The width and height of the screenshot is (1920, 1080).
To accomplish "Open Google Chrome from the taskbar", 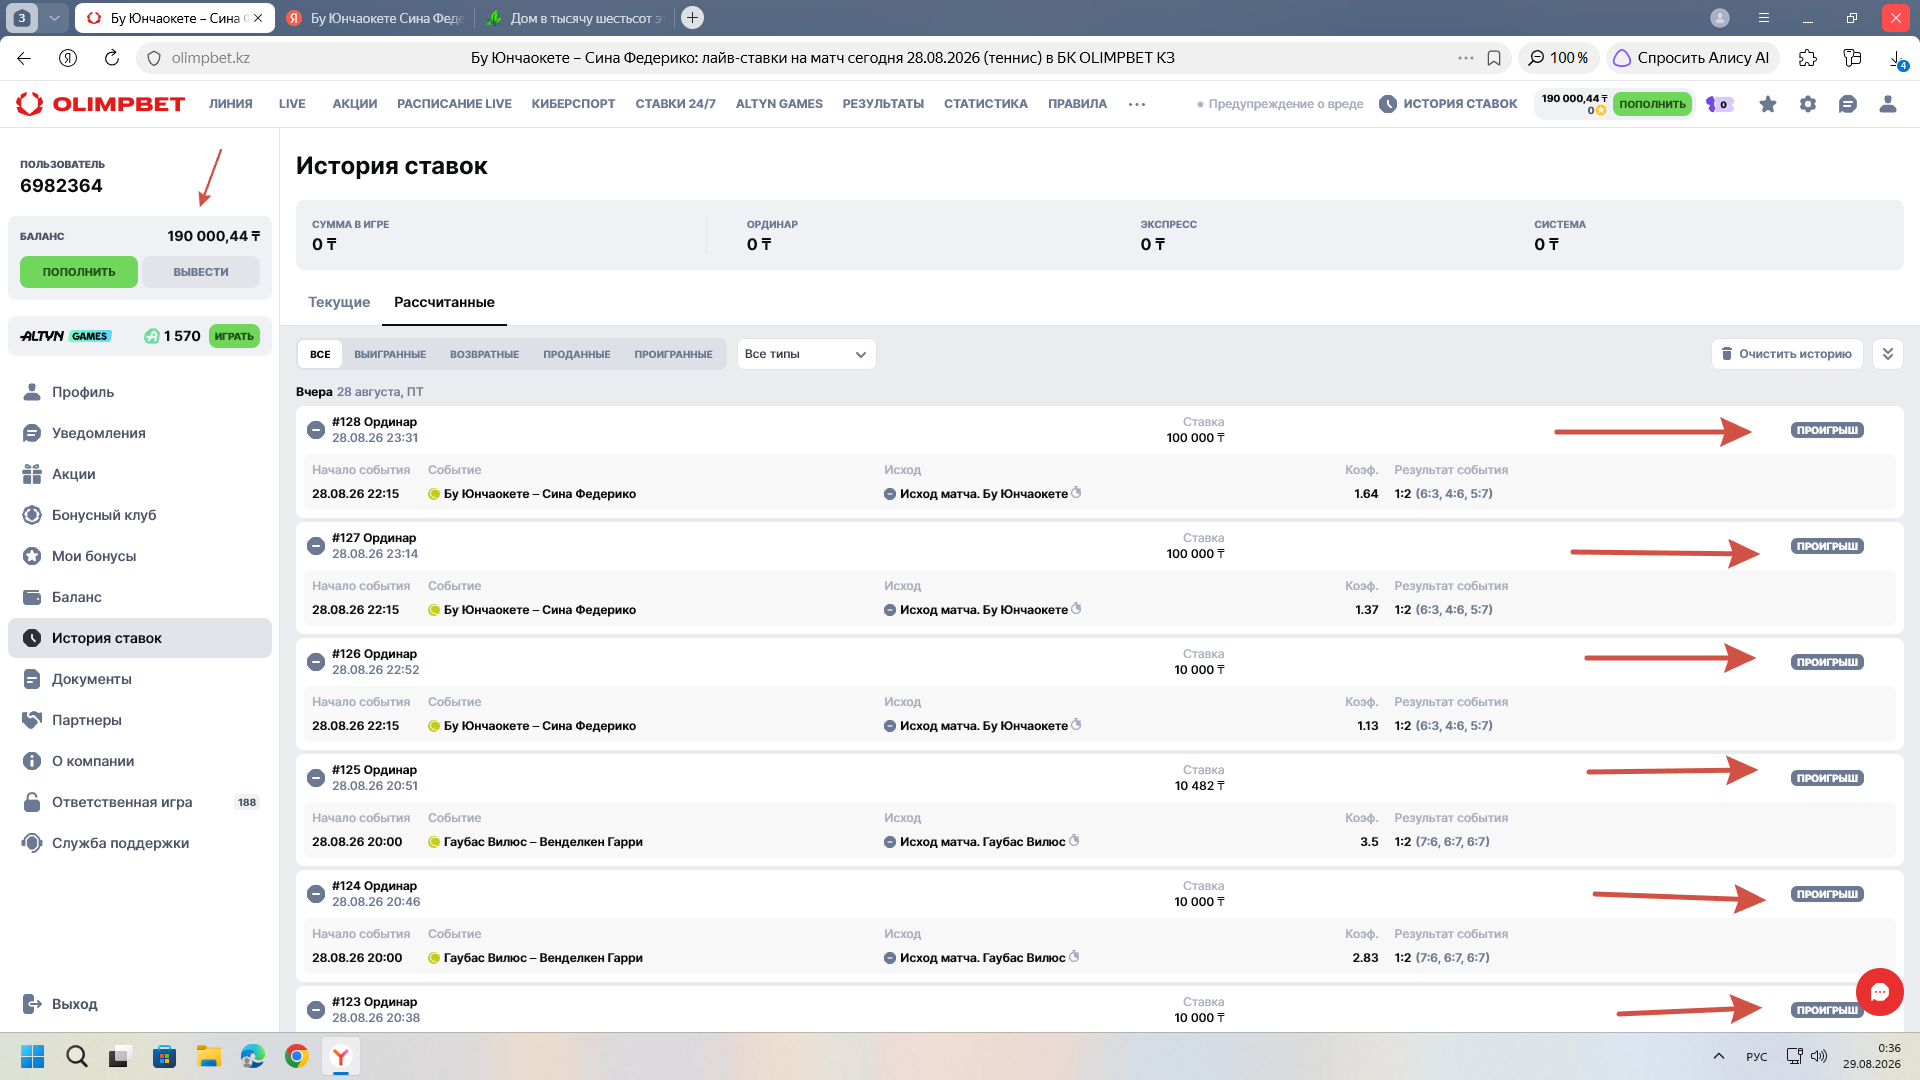I will point(297,1056).
